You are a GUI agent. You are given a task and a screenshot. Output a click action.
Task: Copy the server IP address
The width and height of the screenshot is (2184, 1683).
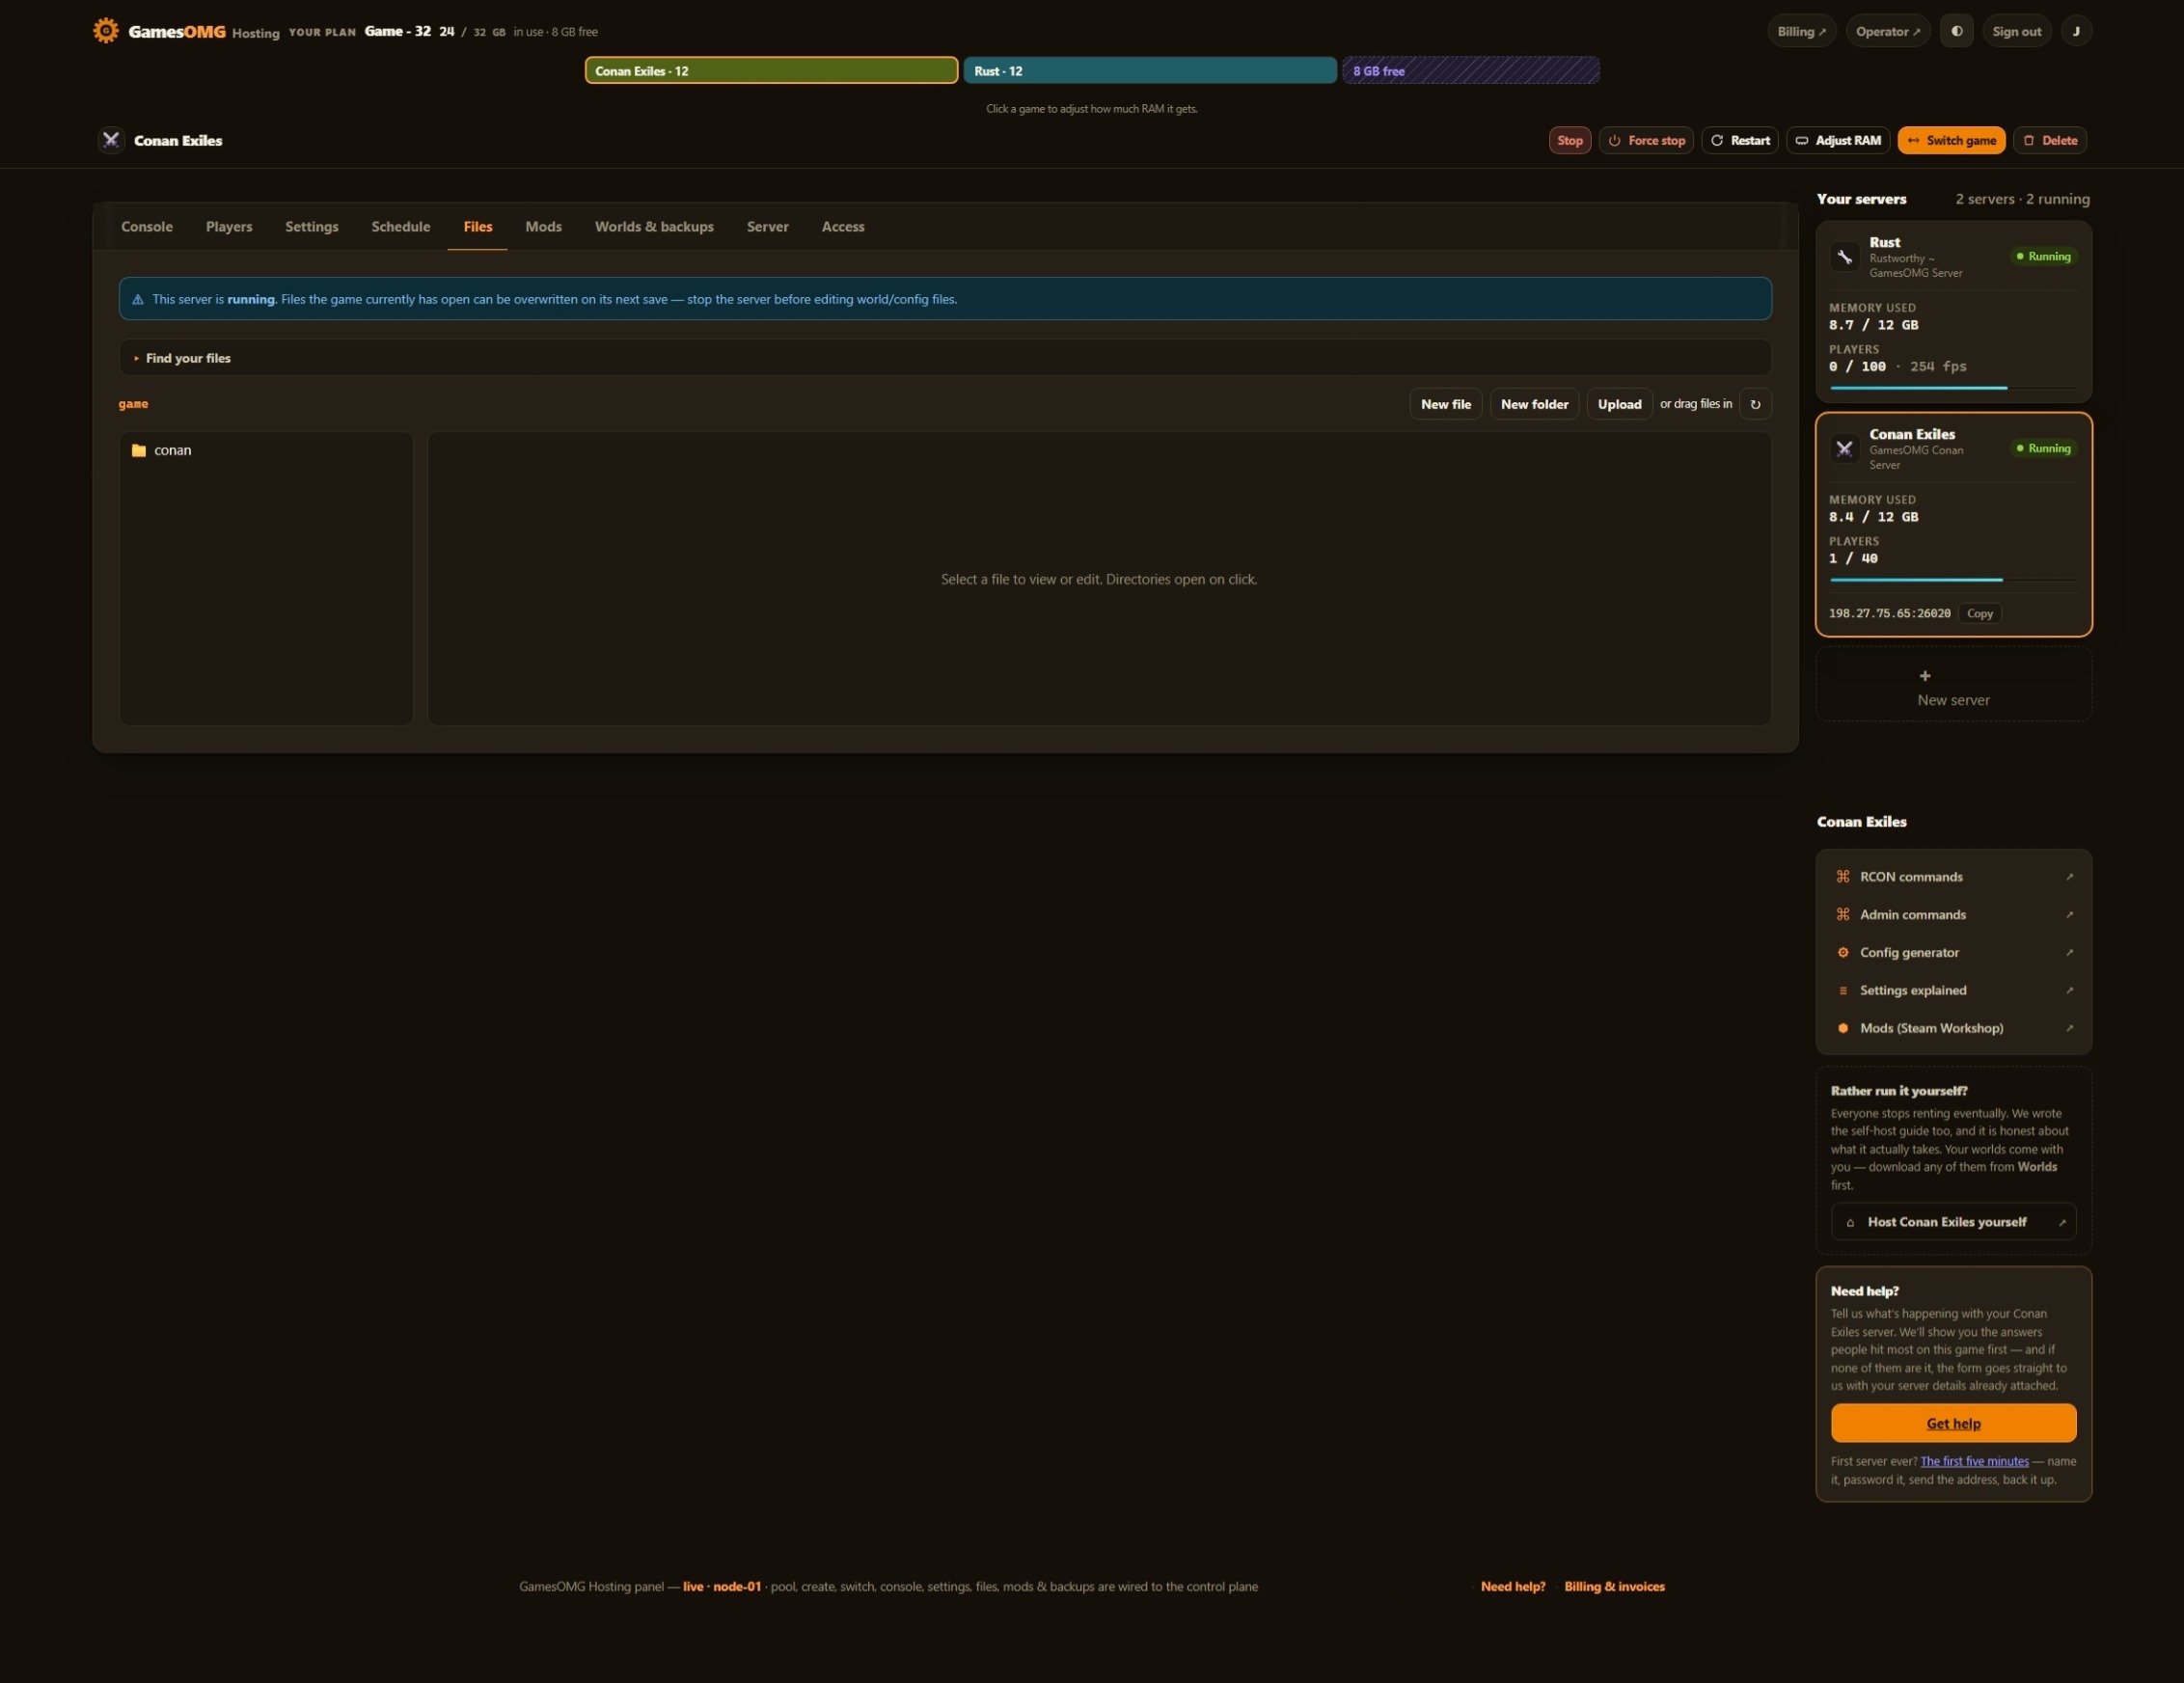[x=1980, y=614]
